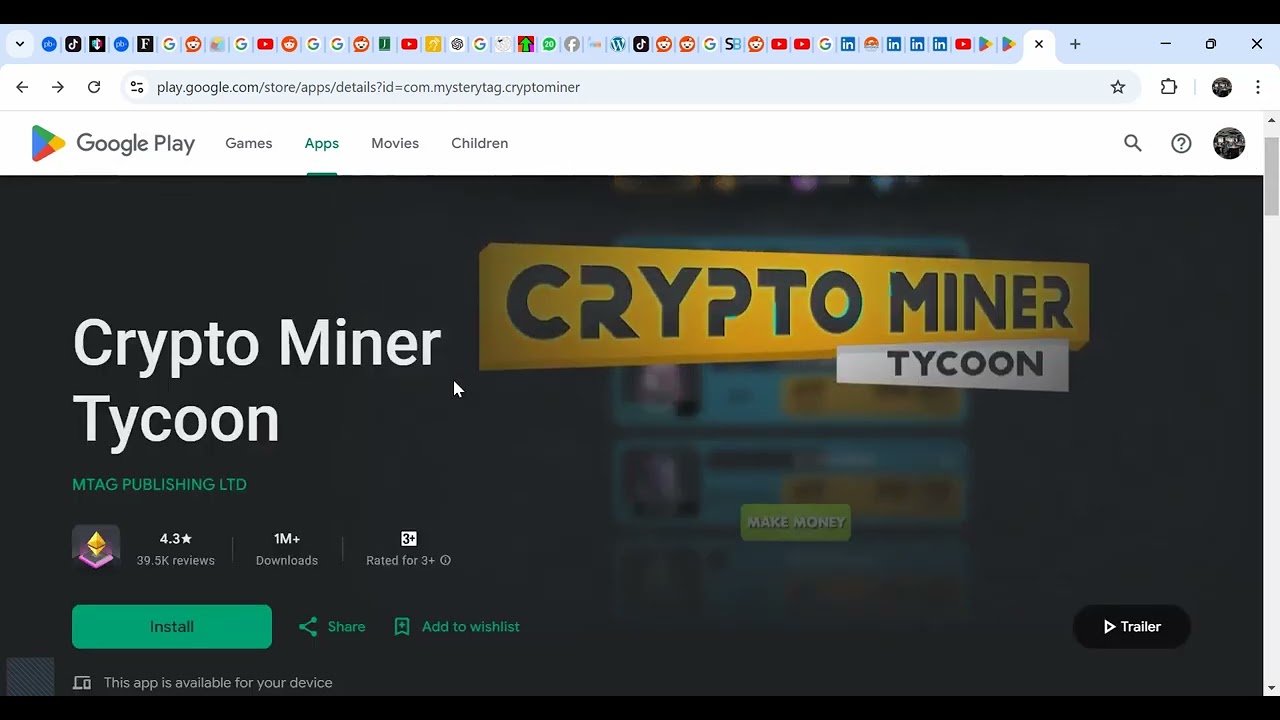Install the Crypto Miner Tycoon app
1280x720 pixels.
coord(172,627)
